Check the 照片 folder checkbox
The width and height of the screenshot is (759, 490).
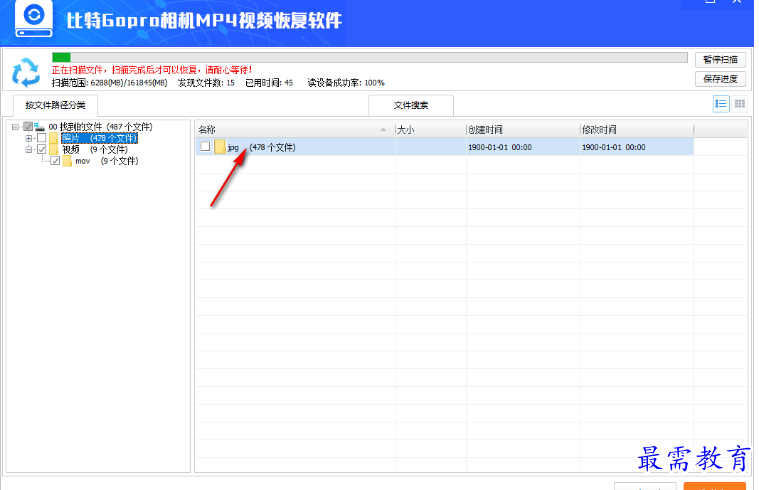(42, 138)
